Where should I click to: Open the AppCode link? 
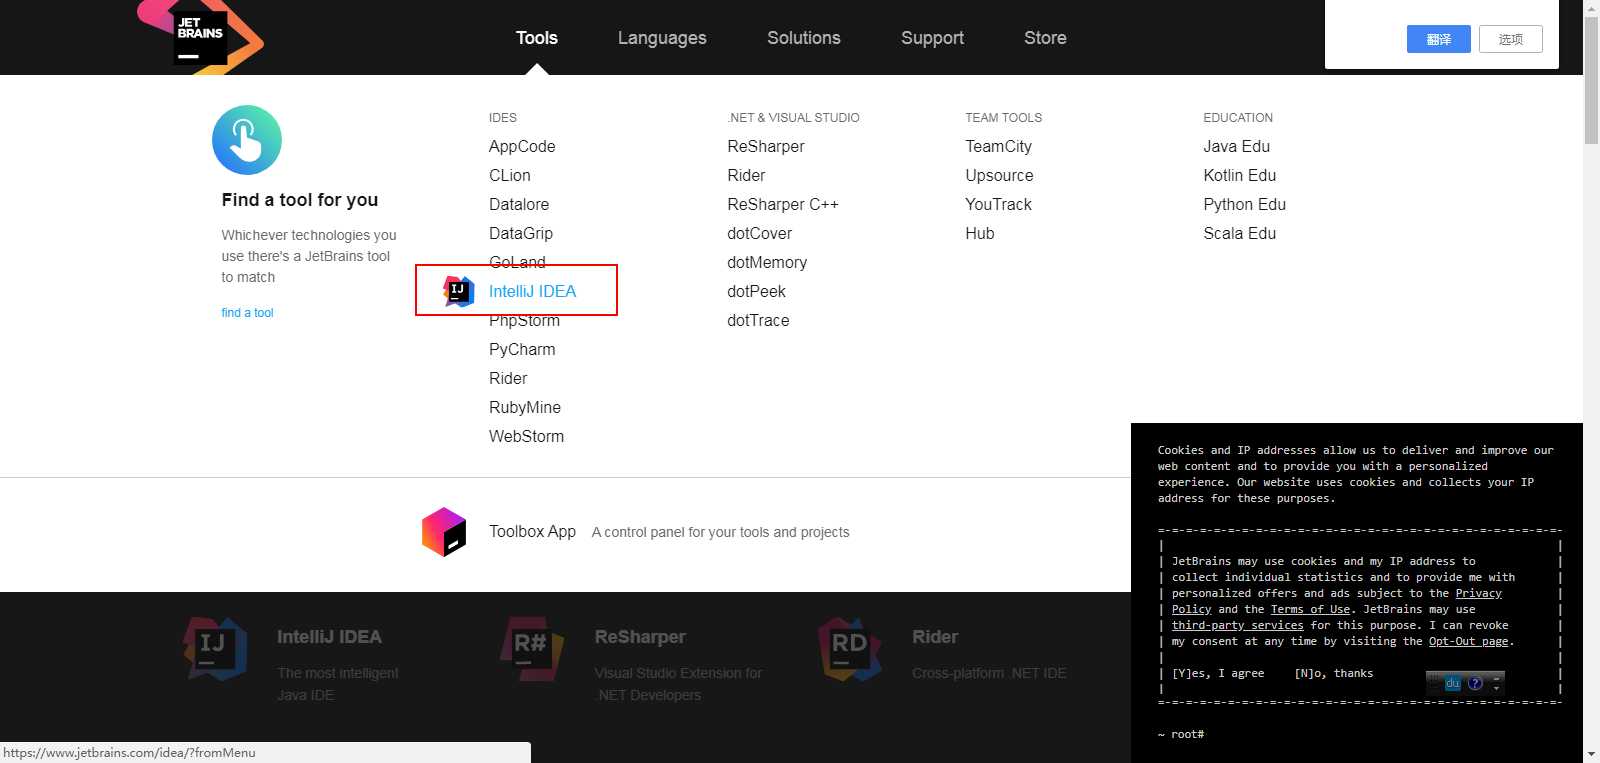[x=522, y=146]
